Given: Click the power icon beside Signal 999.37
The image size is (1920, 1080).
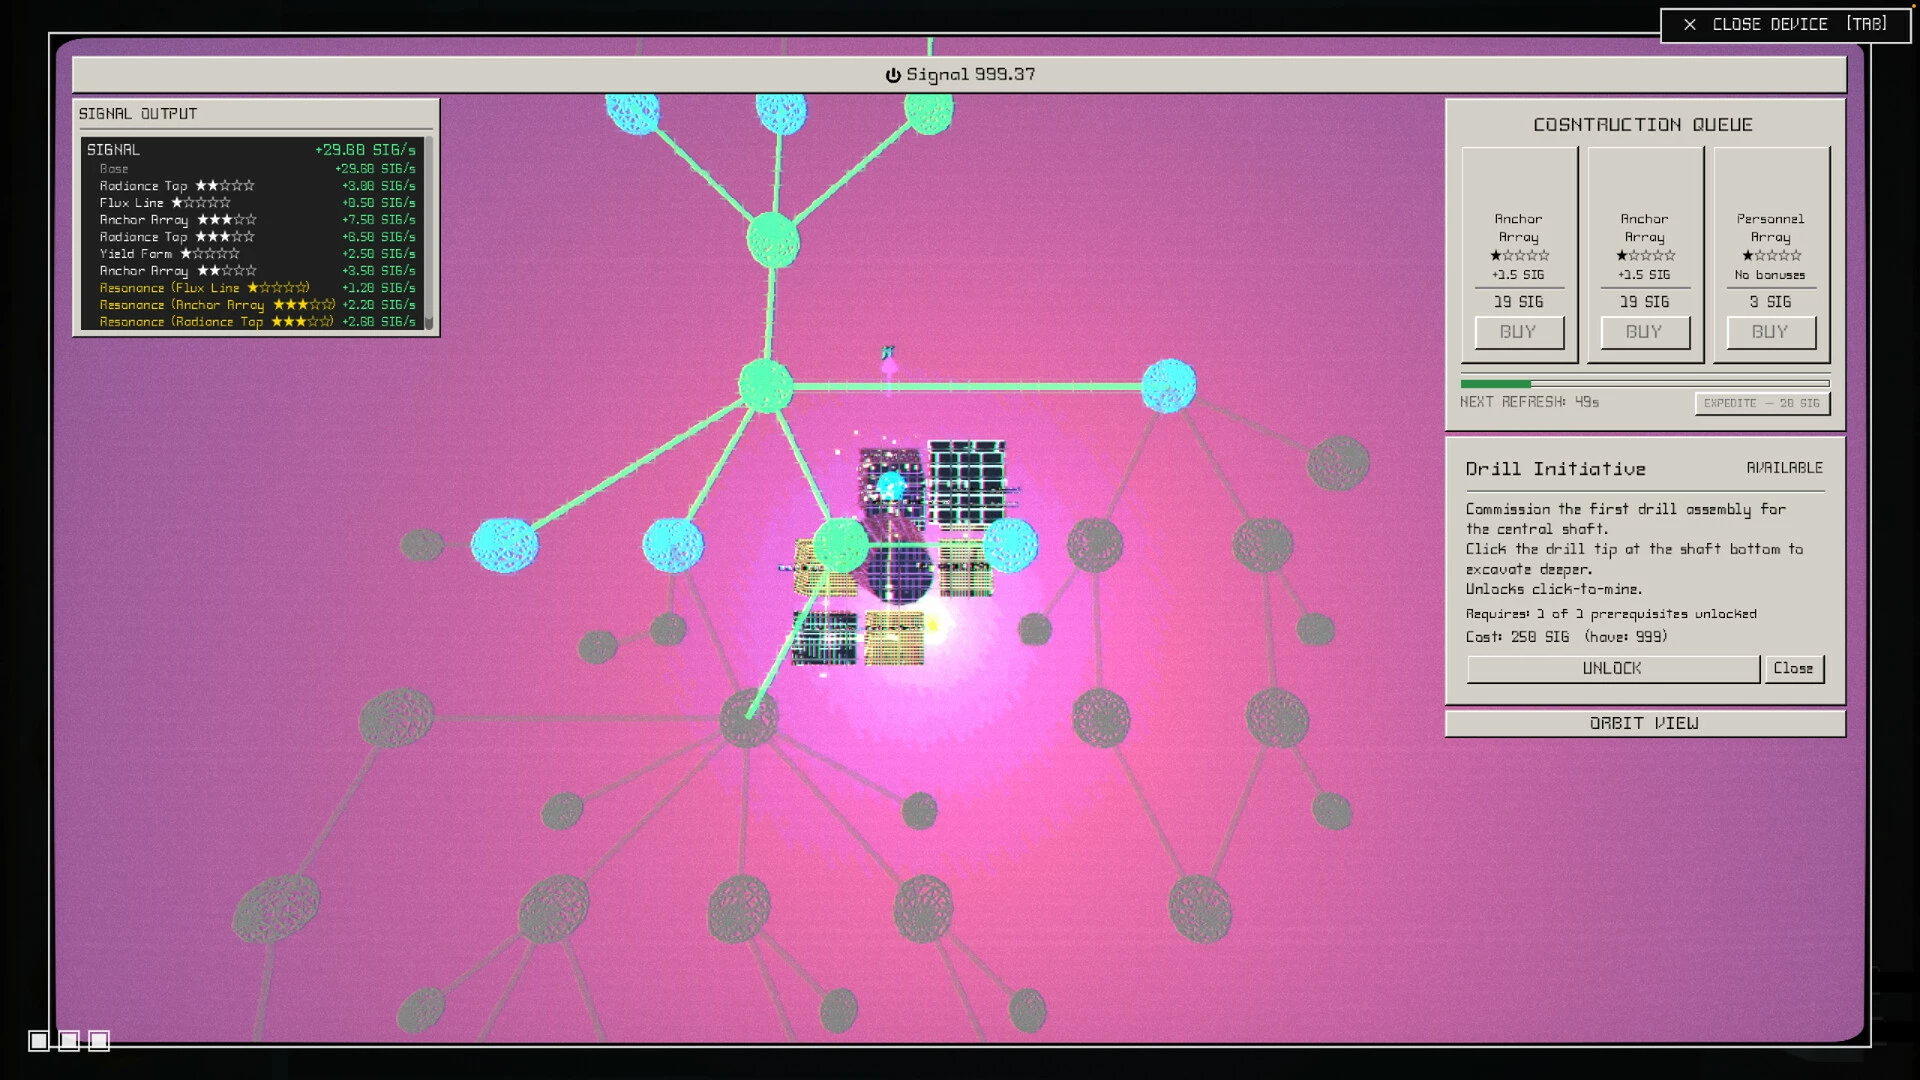Looking at the screenshot, I should [x=893, y=75].
